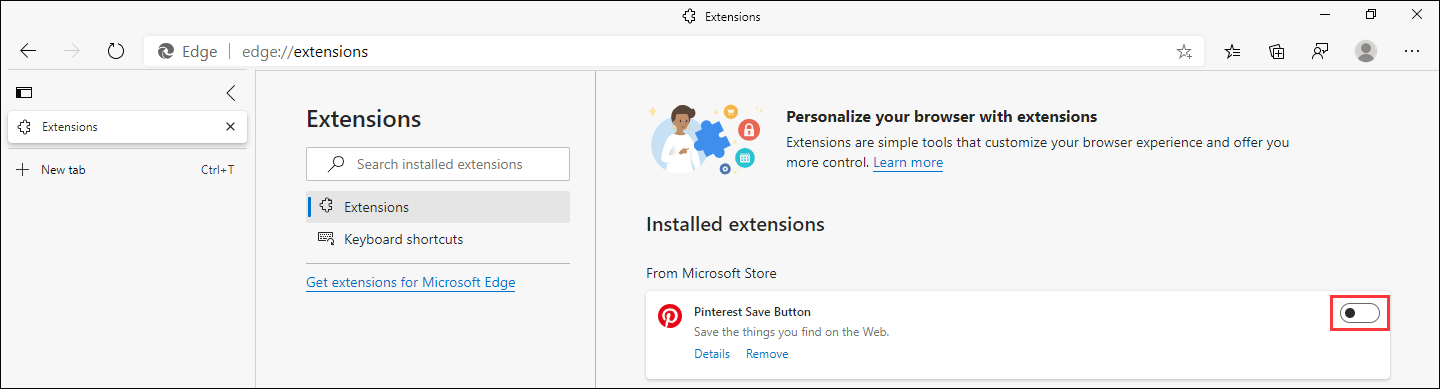Select Extensions in the sidebar menu
This screenshot has width=1440, height=389.
pyautogui.click(x=438, y=207)
